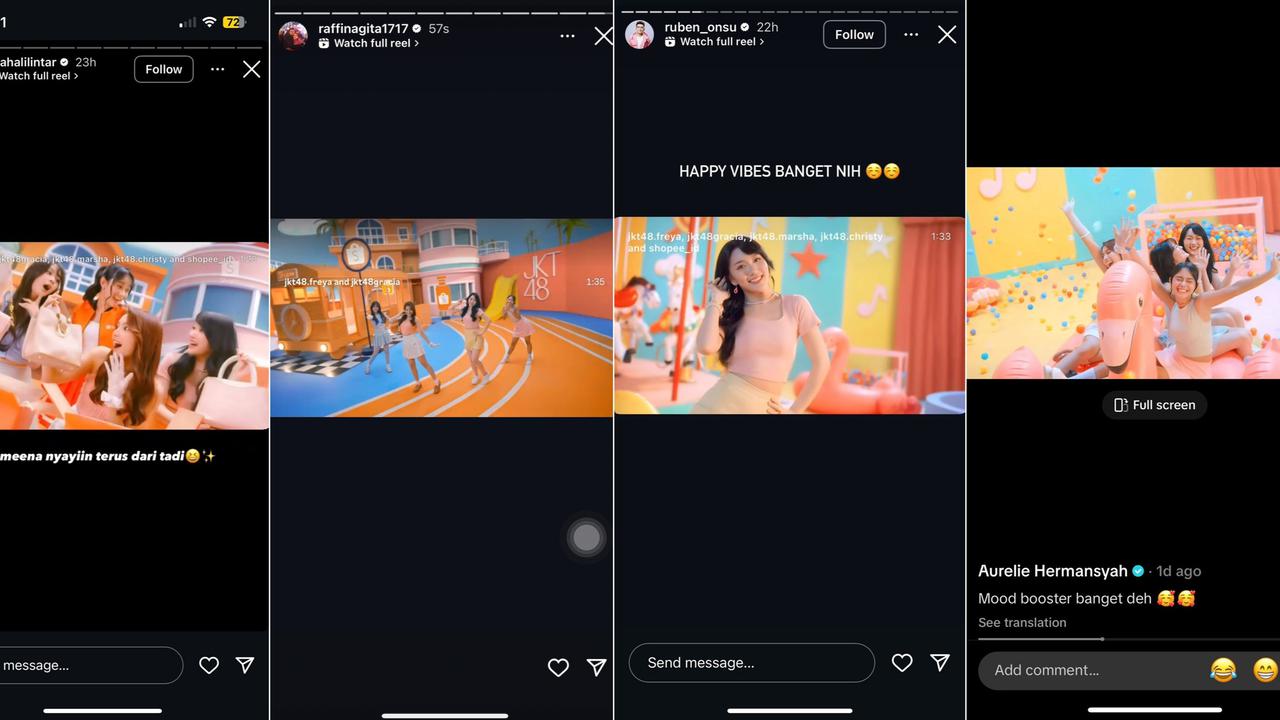Like the raffinagita1717 story

pyautogui.click(x=558, y=667)
